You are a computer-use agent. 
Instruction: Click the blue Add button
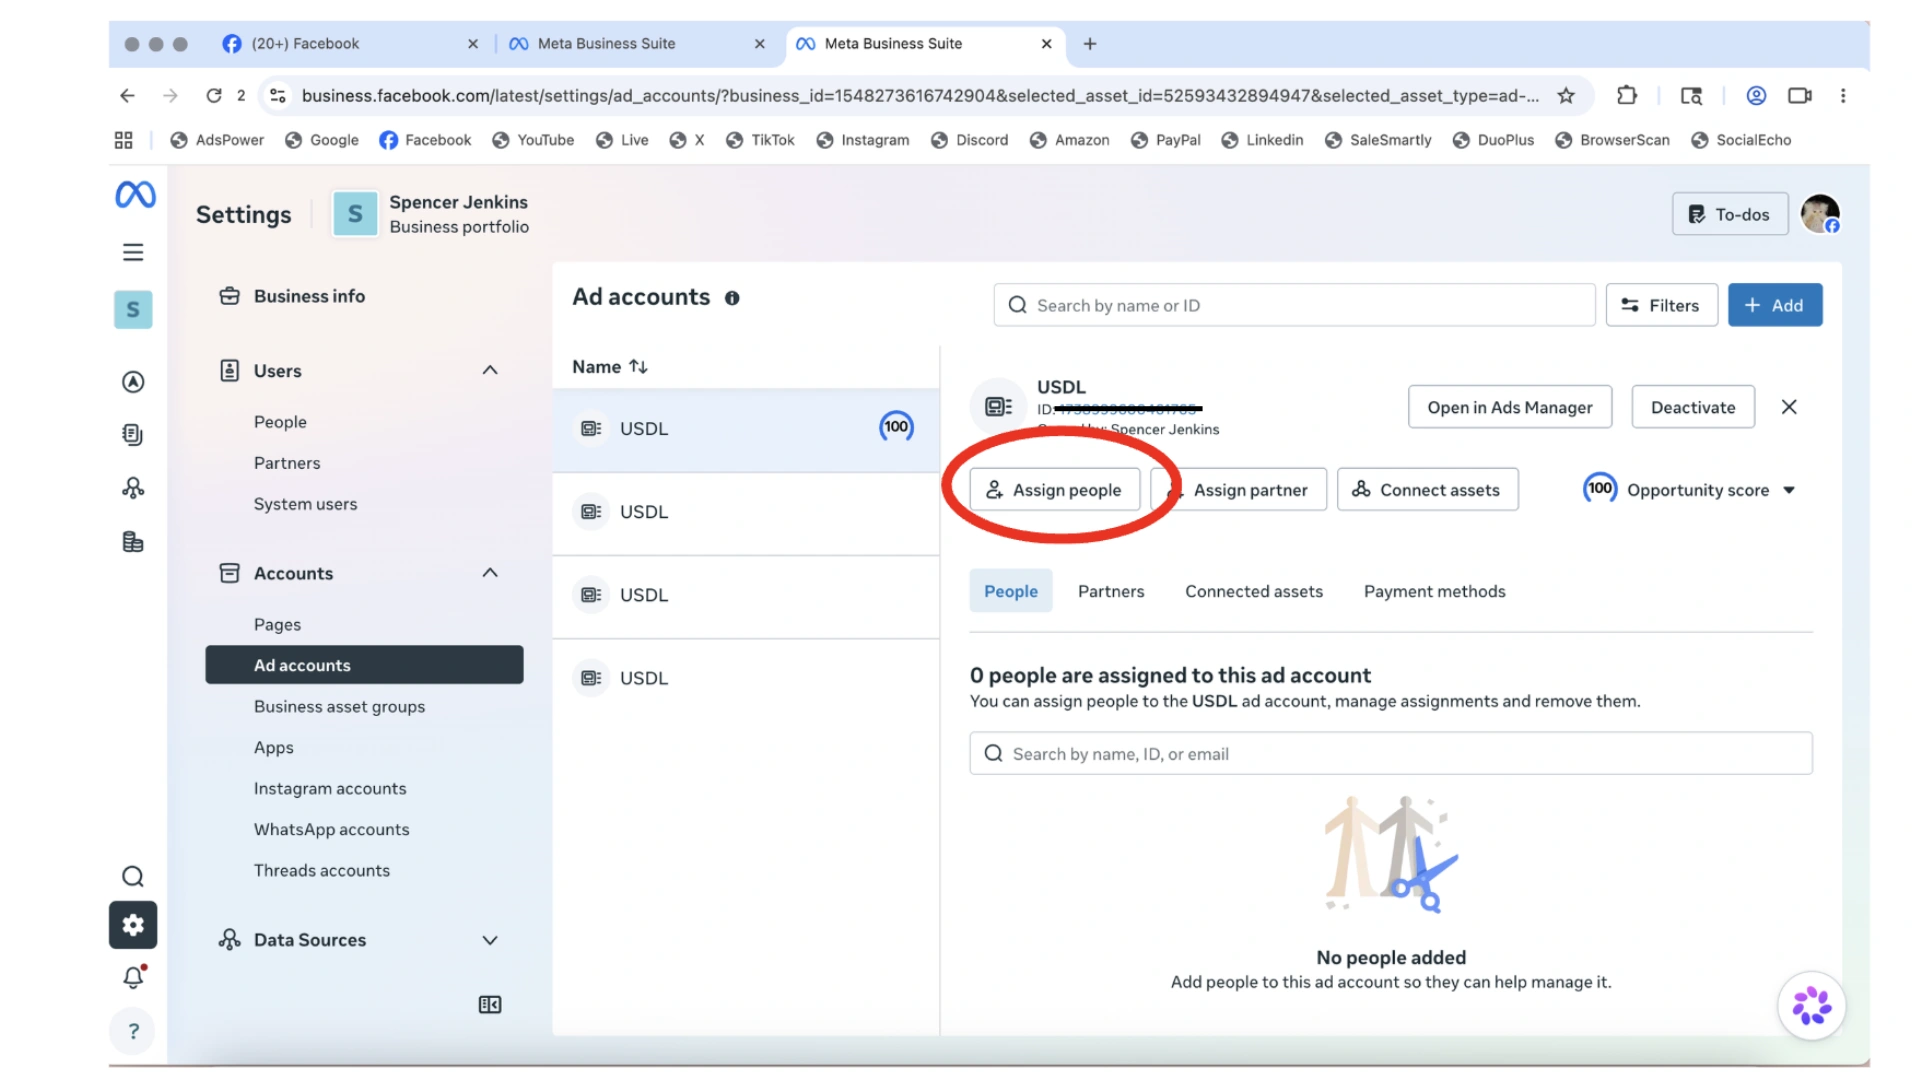point(1774,305)
